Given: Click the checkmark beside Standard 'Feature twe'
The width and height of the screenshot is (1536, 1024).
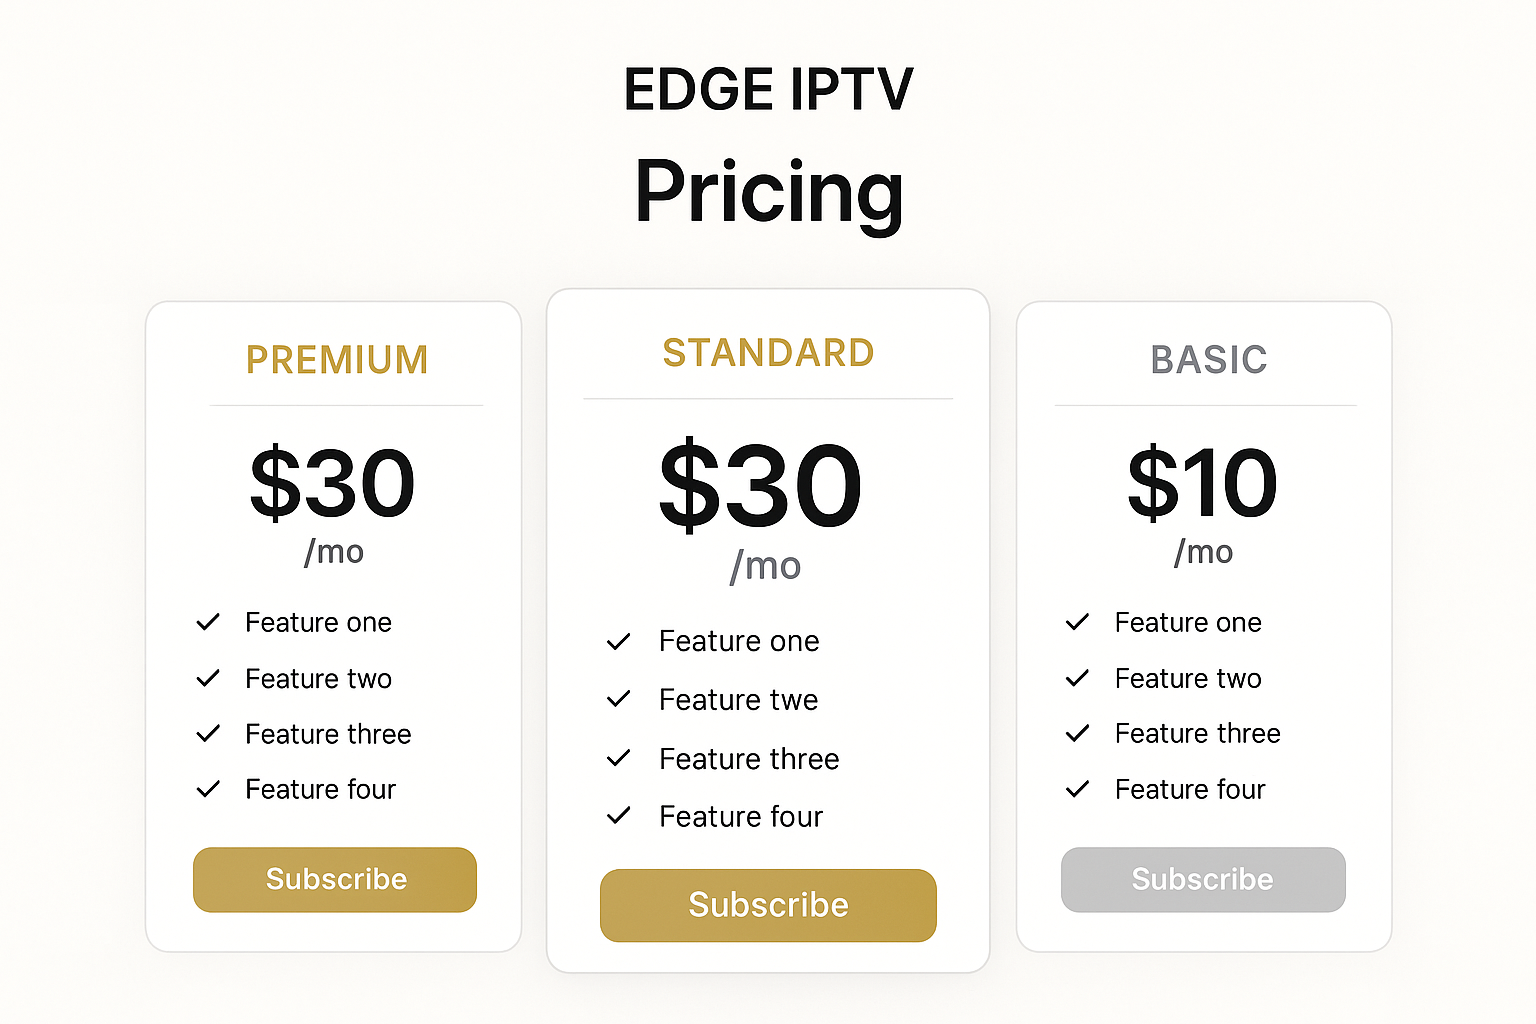Looking at the screenshot, I should [x=619, y=699].
